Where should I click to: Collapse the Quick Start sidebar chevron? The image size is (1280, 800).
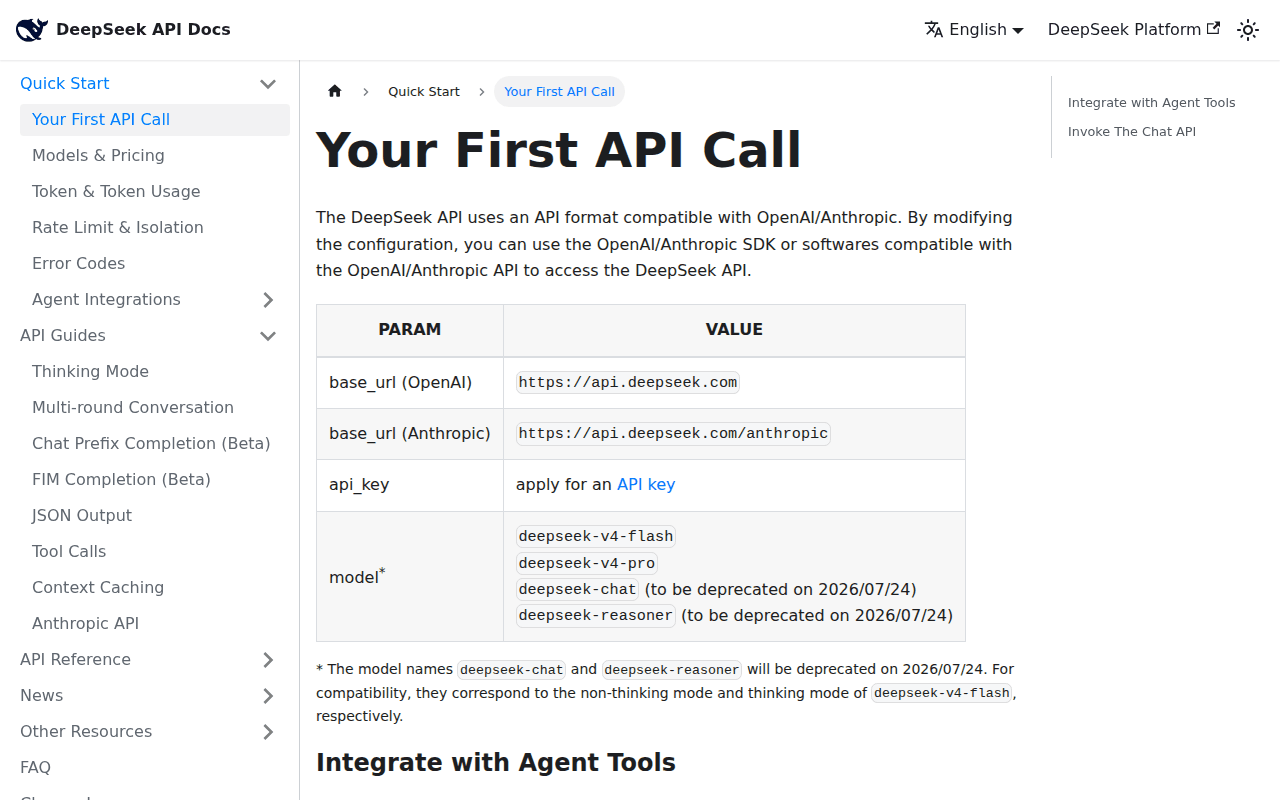pos(268,84)
